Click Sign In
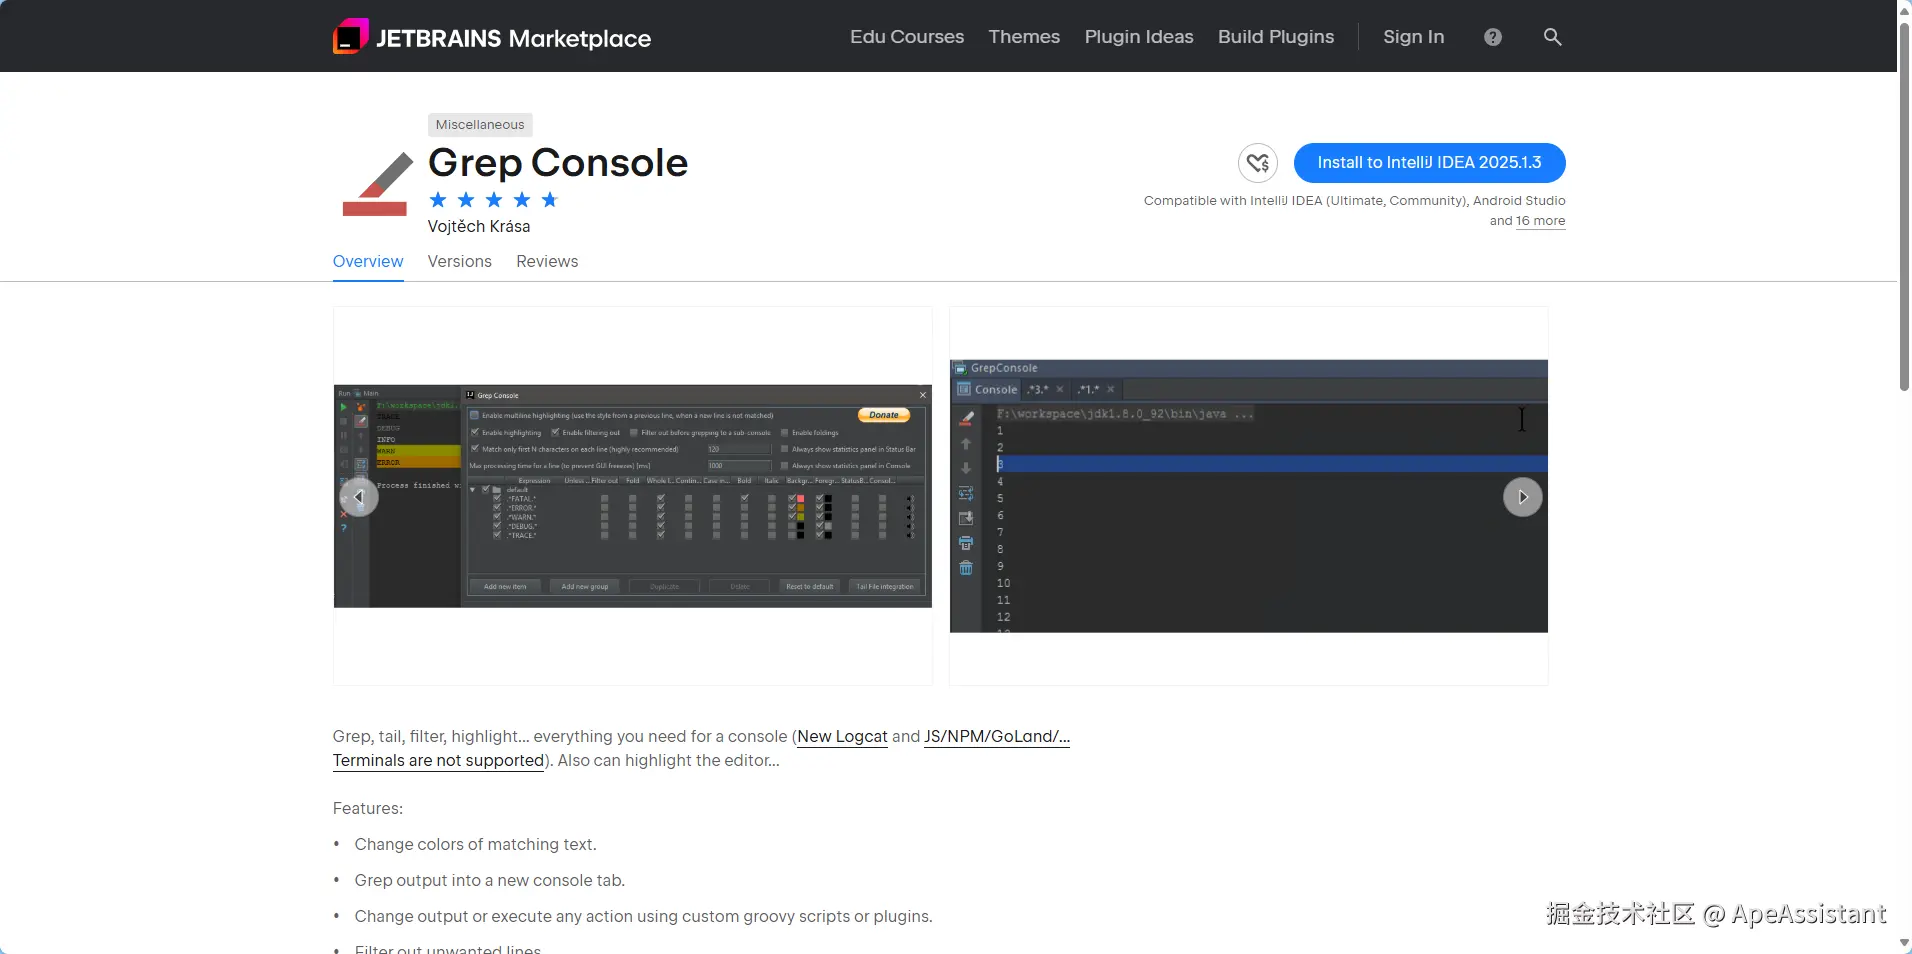 click(x=1413, y=37)
